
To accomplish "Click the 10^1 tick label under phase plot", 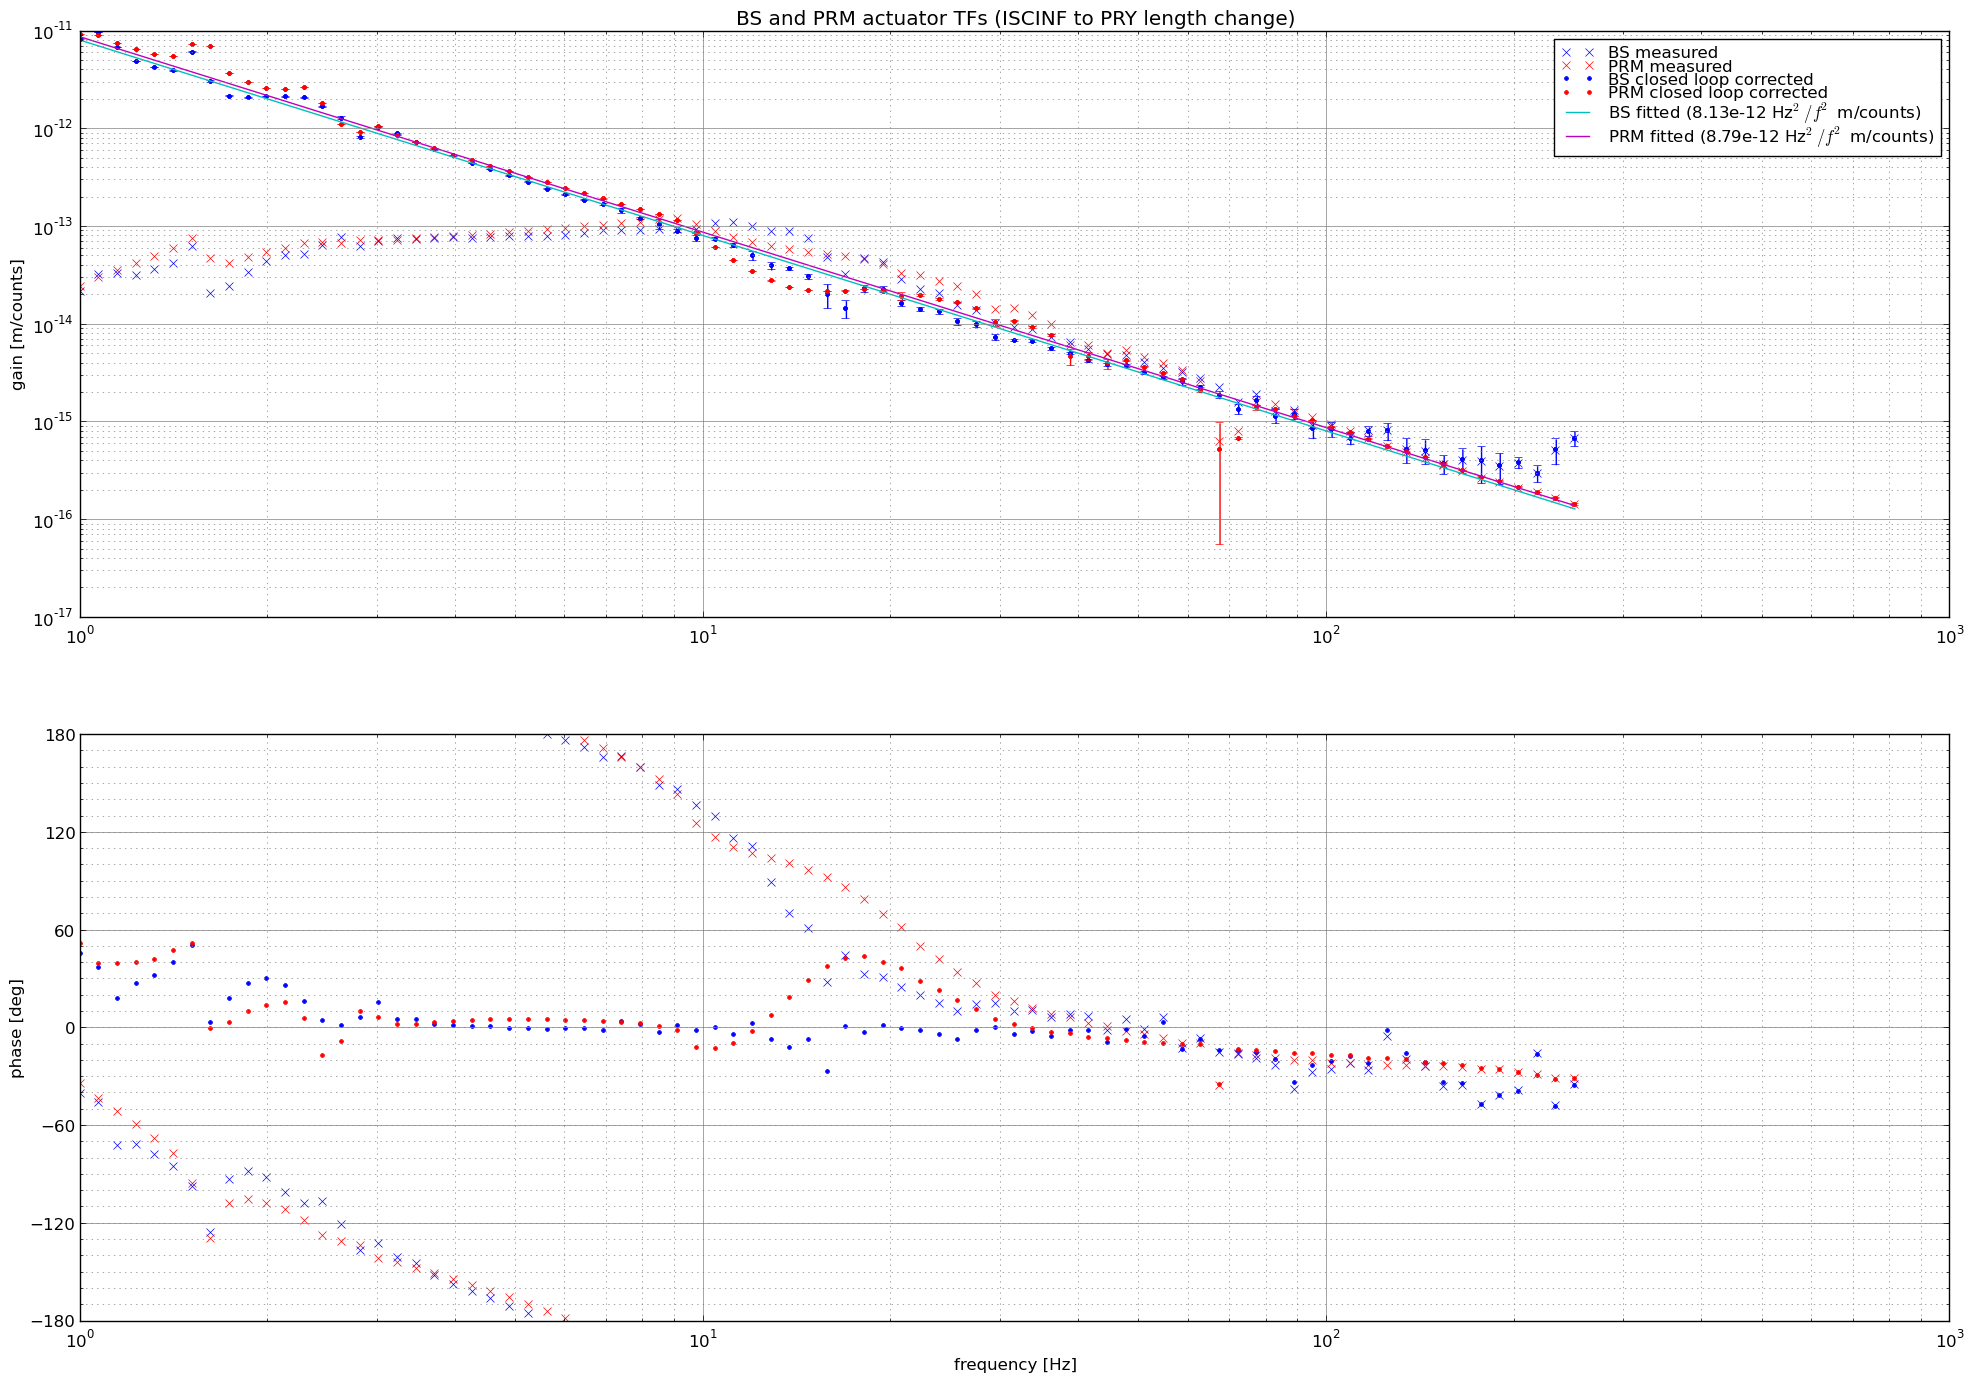I will (703, 1338).
